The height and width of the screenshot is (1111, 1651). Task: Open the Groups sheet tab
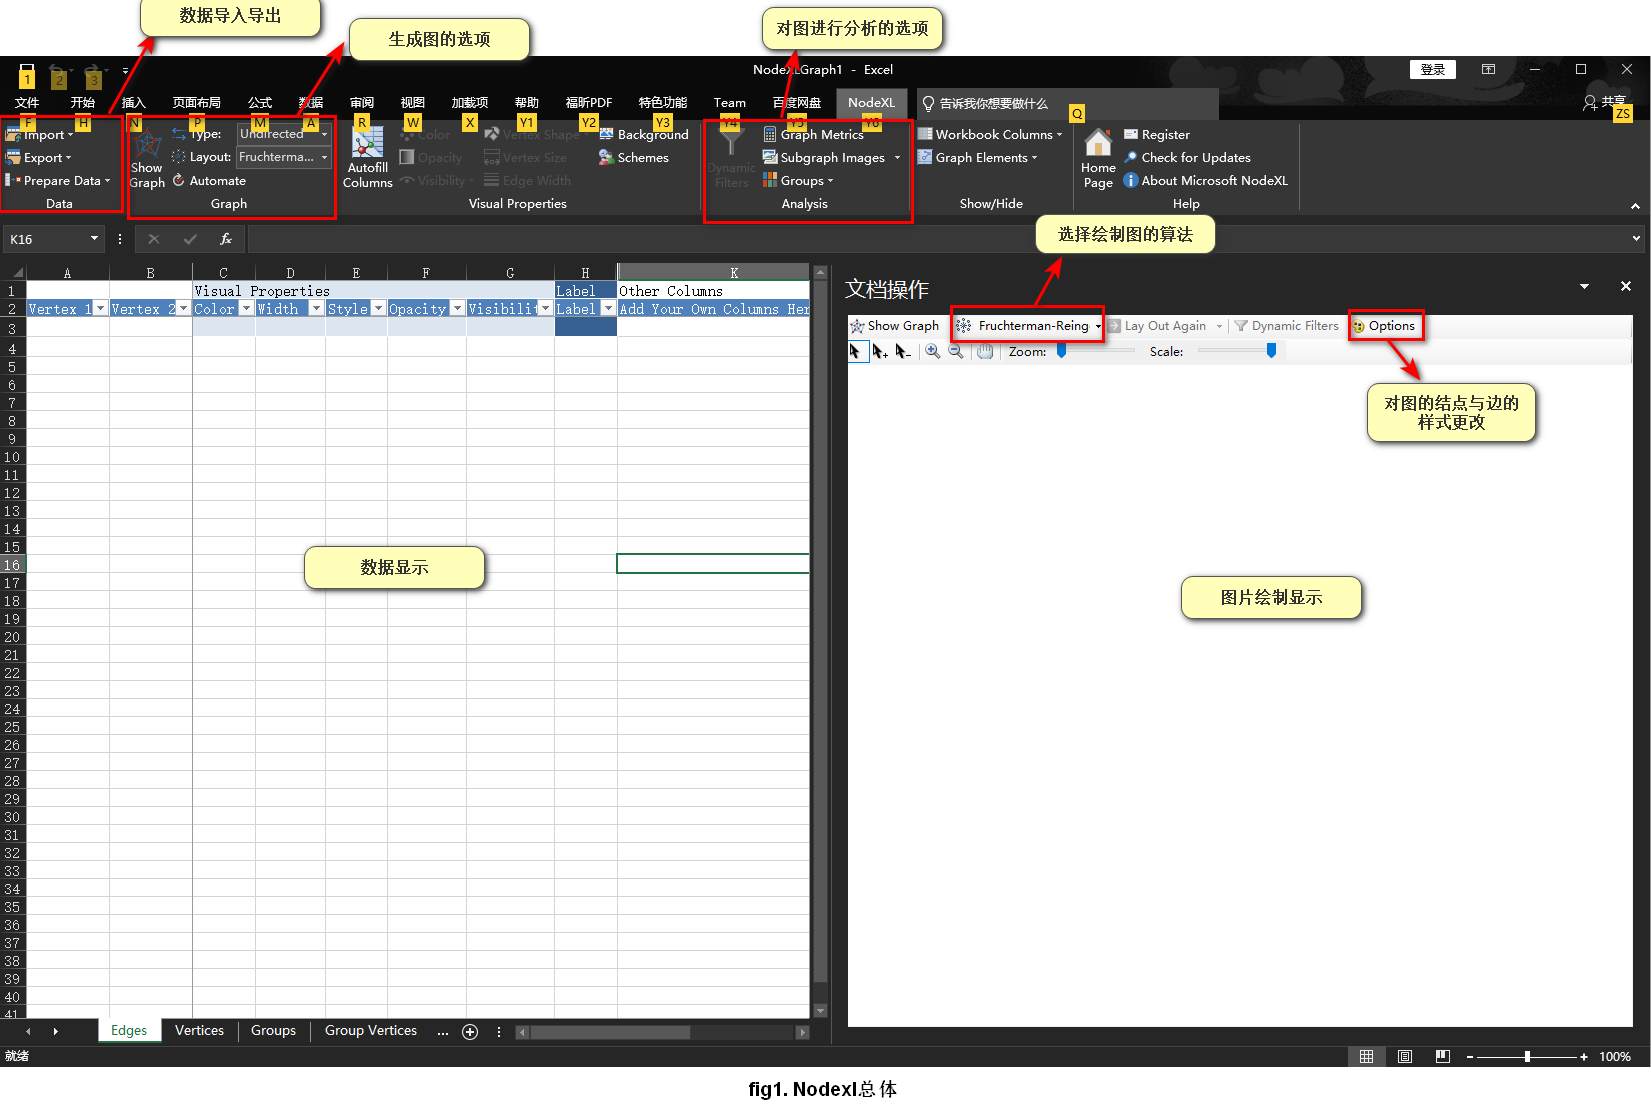[x=274, y=1031]
